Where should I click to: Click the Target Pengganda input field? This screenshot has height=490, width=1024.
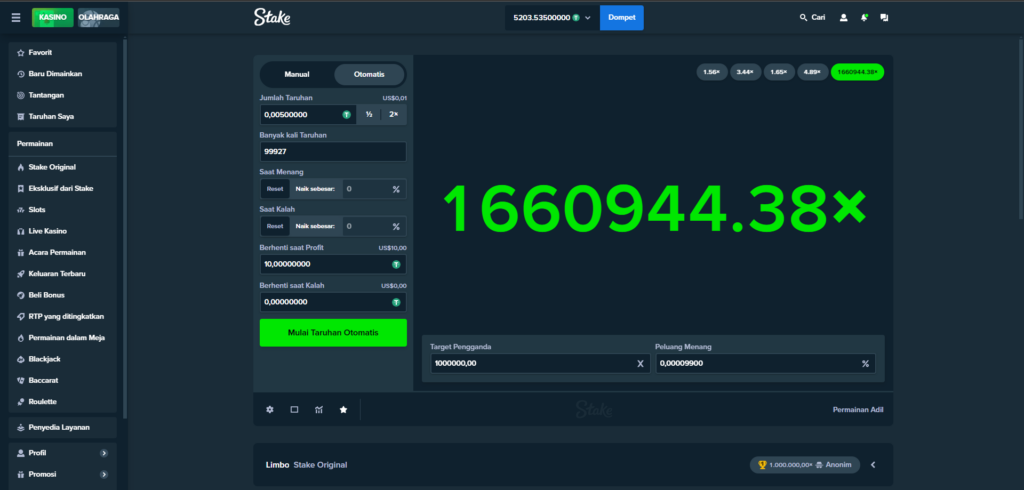click(x=540, y=363)
